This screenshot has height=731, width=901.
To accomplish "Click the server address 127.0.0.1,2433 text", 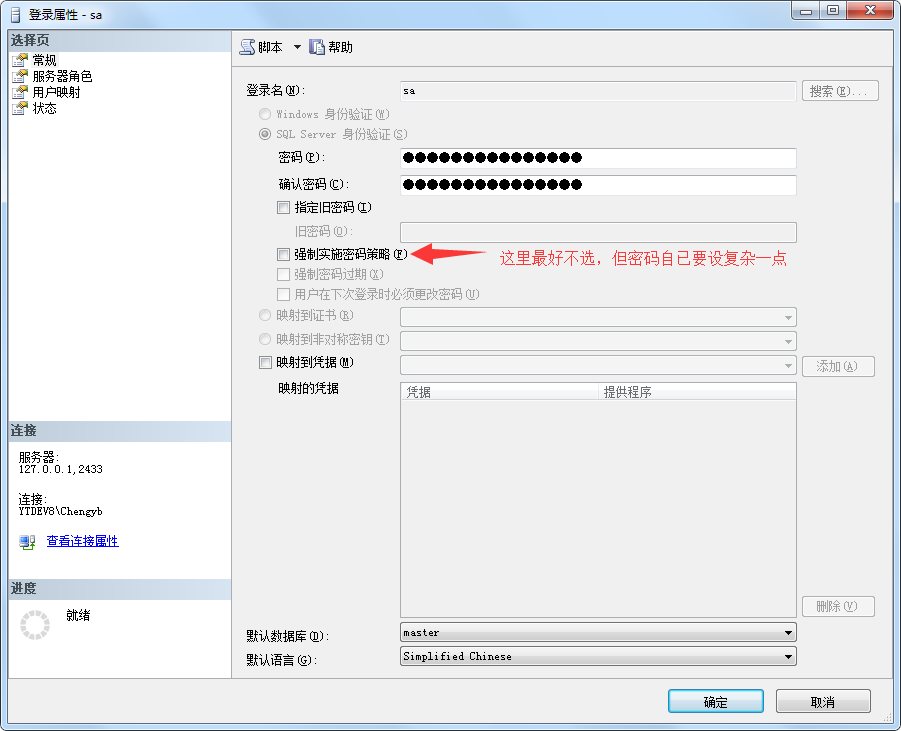I will [60, 470].
